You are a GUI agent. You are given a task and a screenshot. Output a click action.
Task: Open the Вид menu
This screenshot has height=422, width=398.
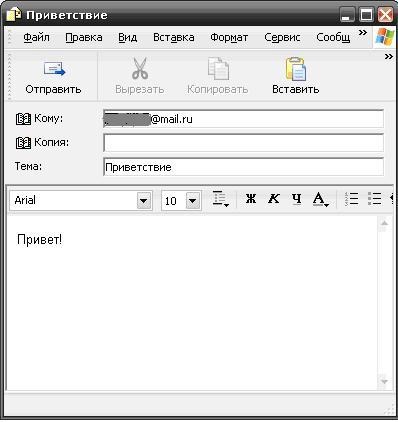pos(128,37)
